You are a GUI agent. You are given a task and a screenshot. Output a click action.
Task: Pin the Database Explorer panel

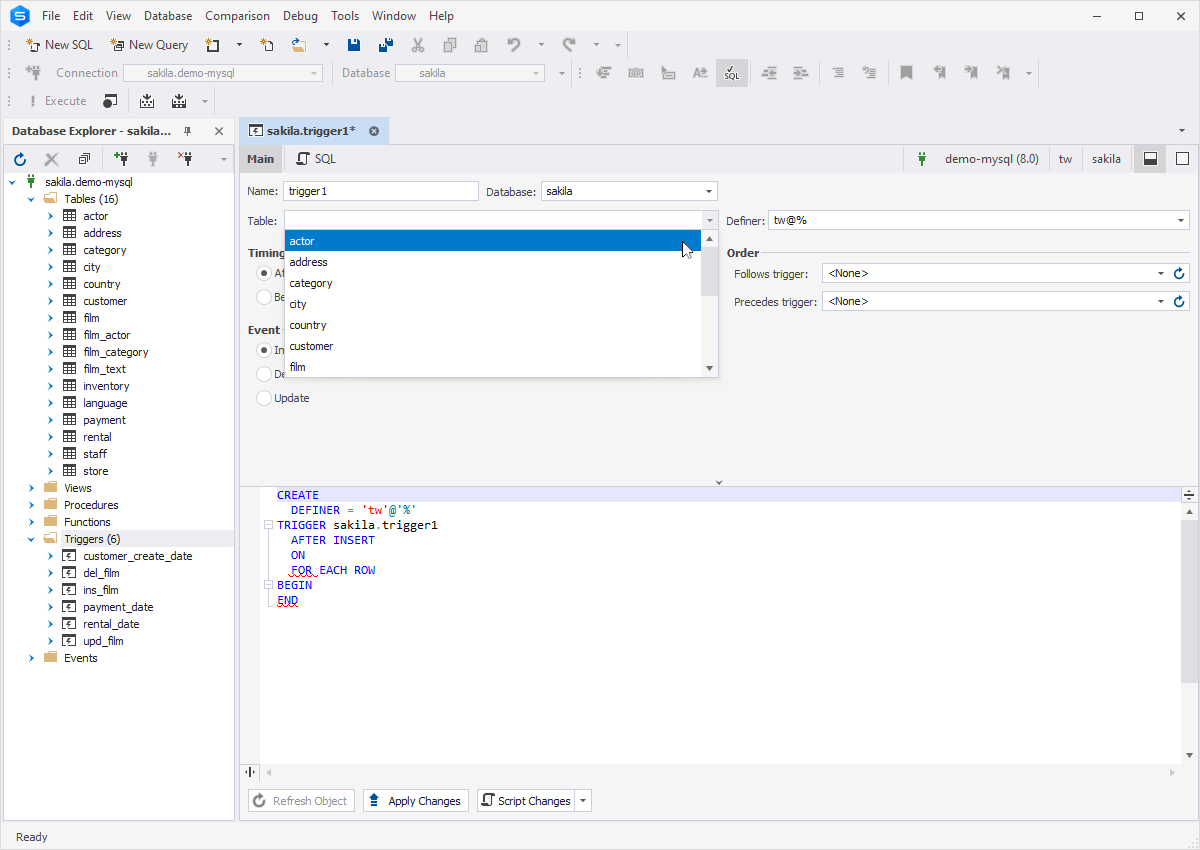(187, 131)
